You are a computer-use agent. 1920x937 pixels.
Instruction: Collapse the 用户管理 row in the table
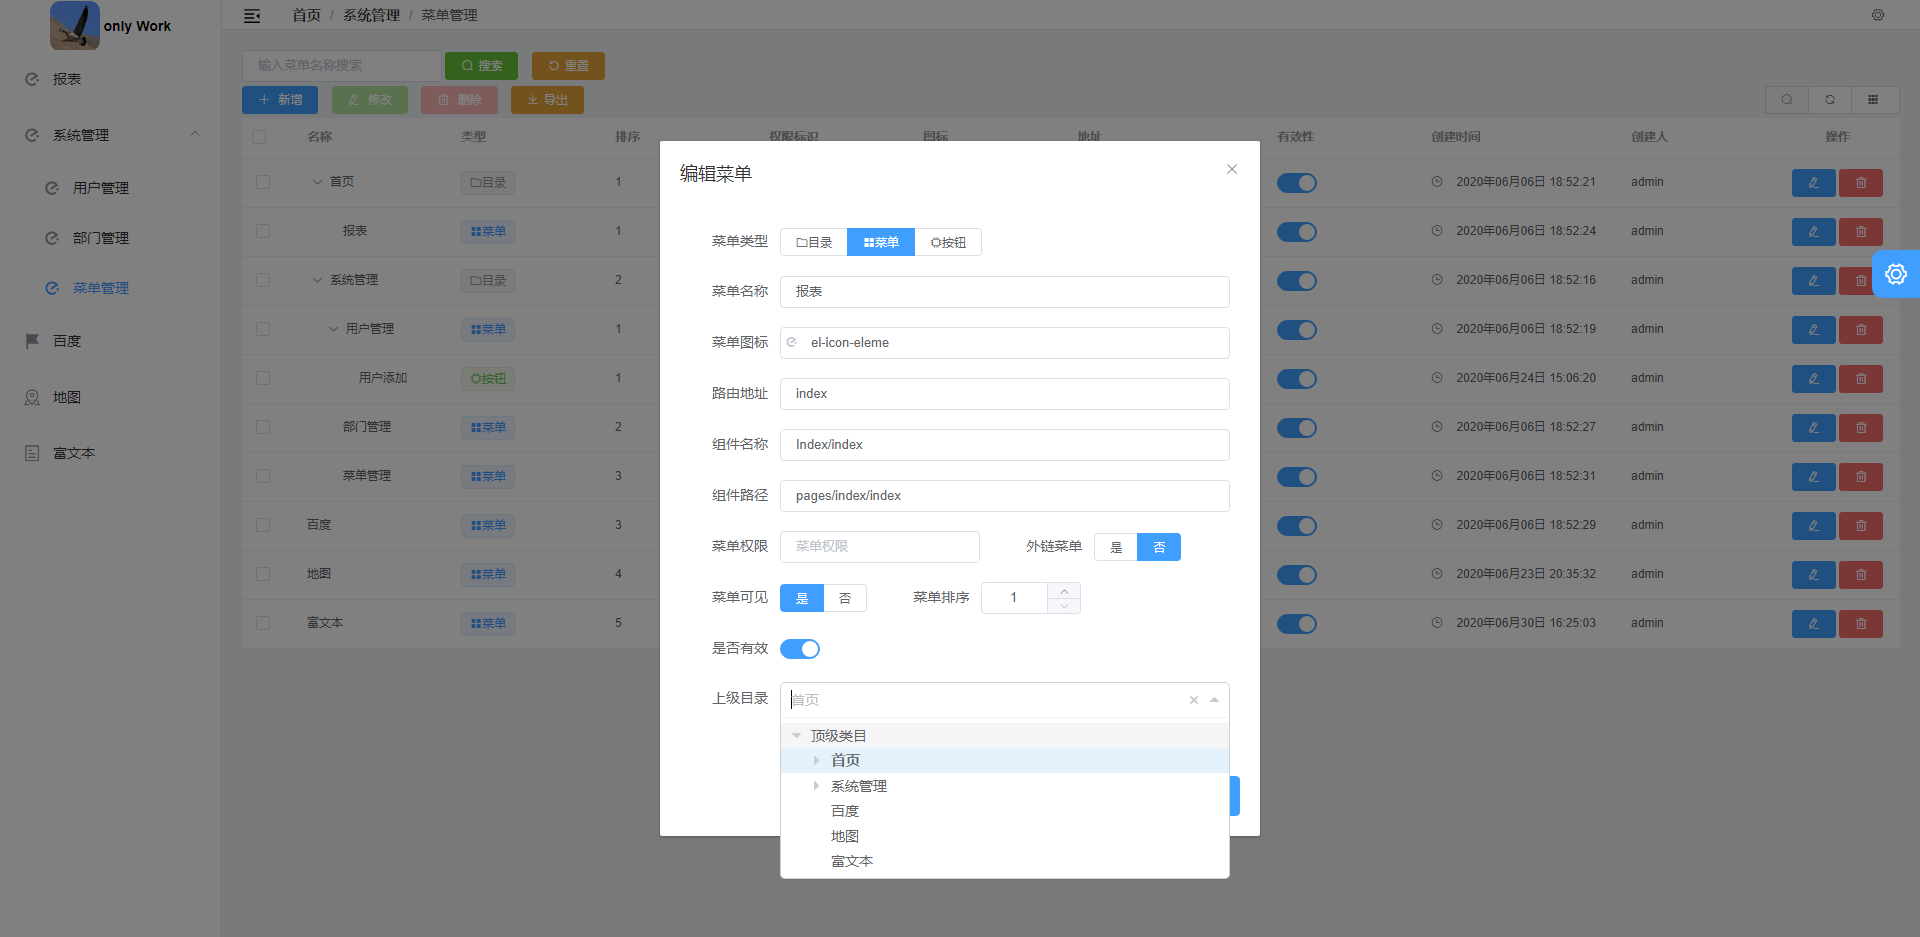coord(334,329)
